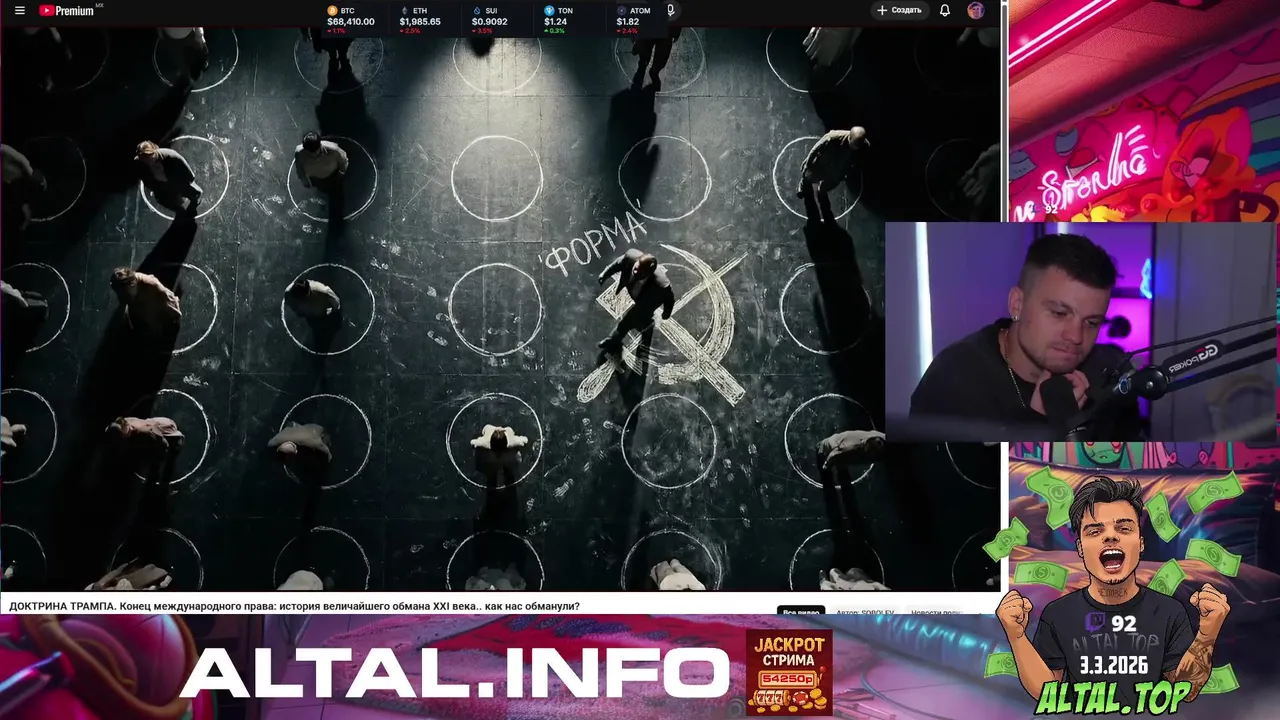Click the playing video frame
The image size is (1280, 720).
pyautogui.click(x=500, y=309)
